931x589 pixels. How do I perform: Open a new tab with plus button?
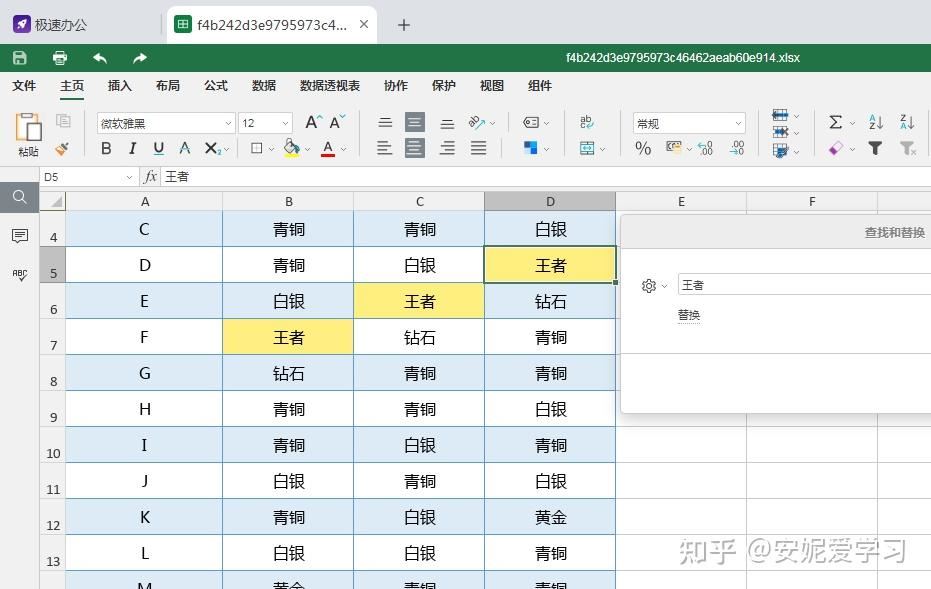[404, 25]
